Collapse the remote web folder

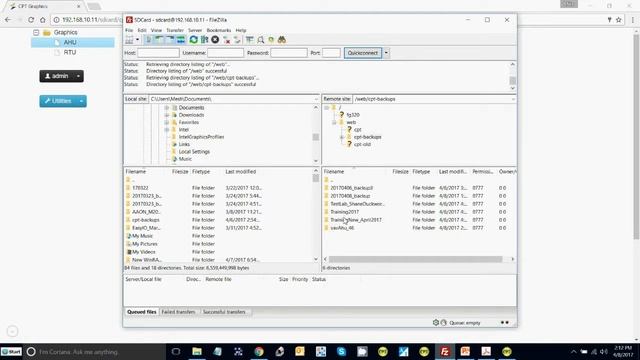coord(334,122)
